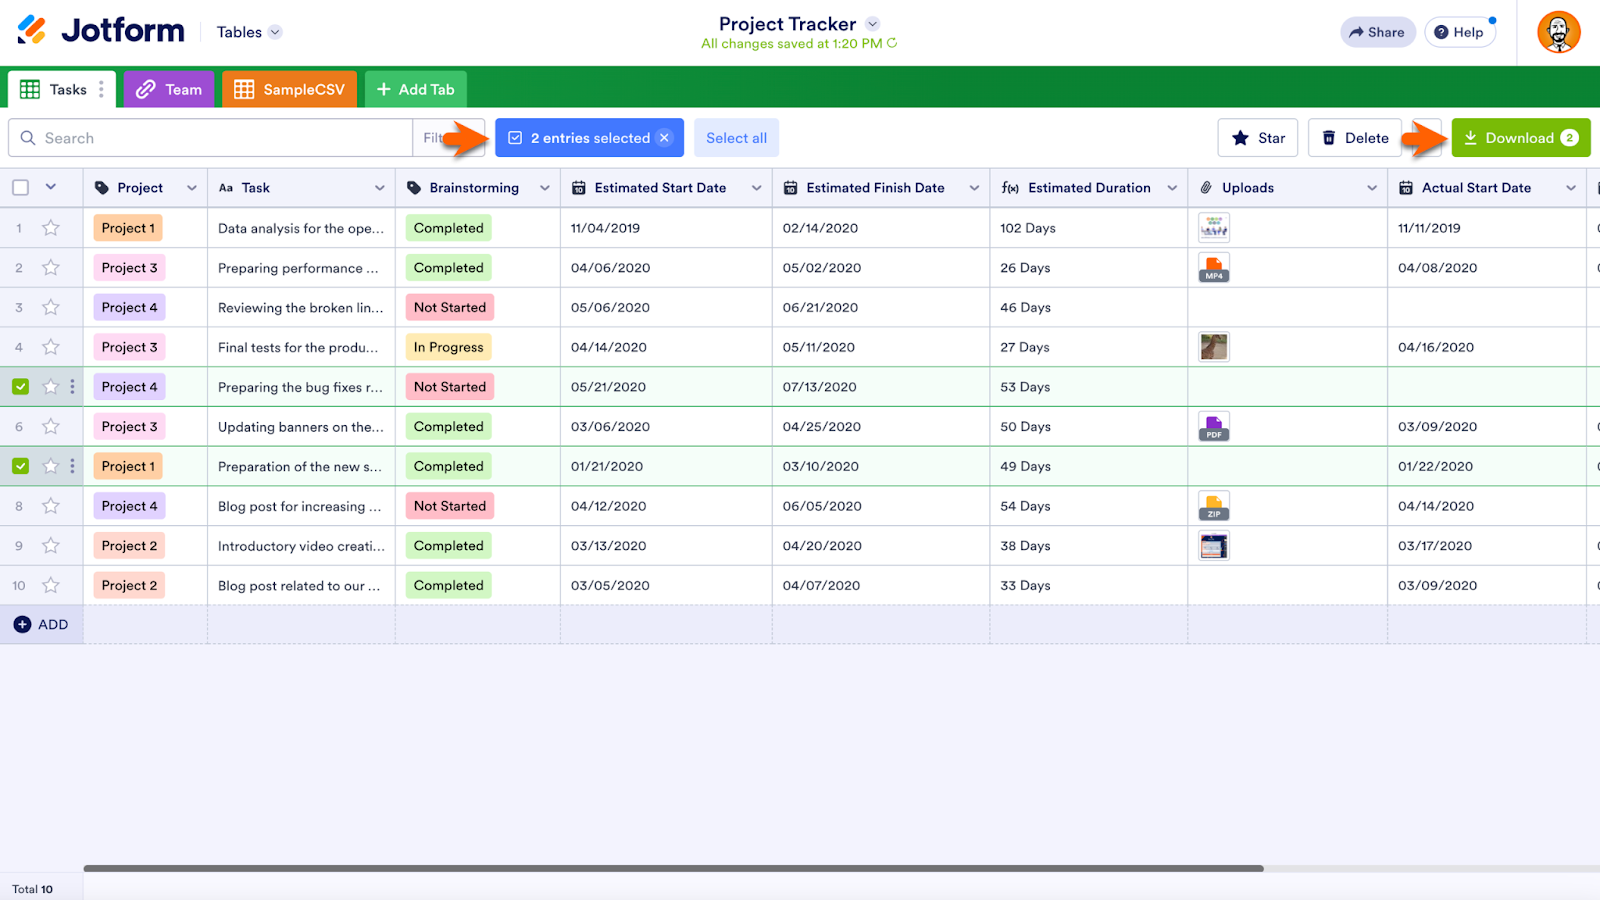Click the horizontal scrollbar

pyautogui.click(x=673, y=868)
